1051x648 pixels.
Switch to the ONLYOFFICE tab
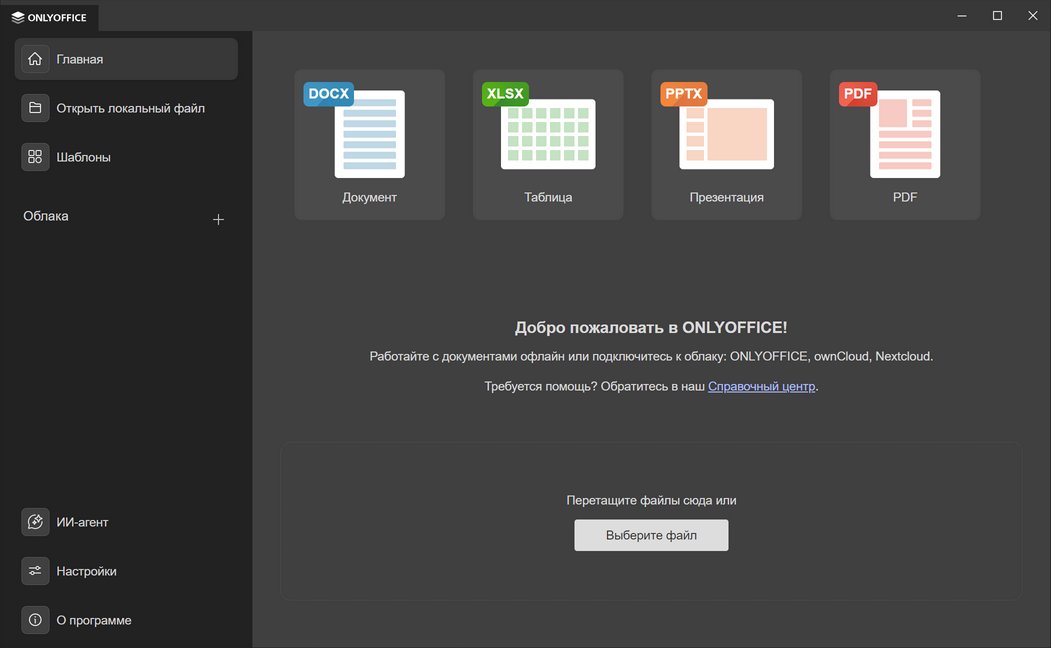point(50,16)
